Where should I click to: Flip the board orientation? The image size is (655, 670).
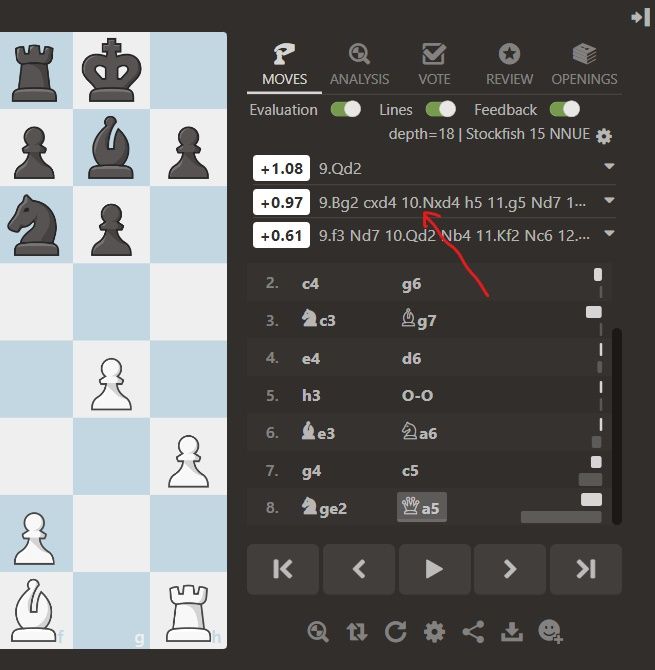click(357, 632)
